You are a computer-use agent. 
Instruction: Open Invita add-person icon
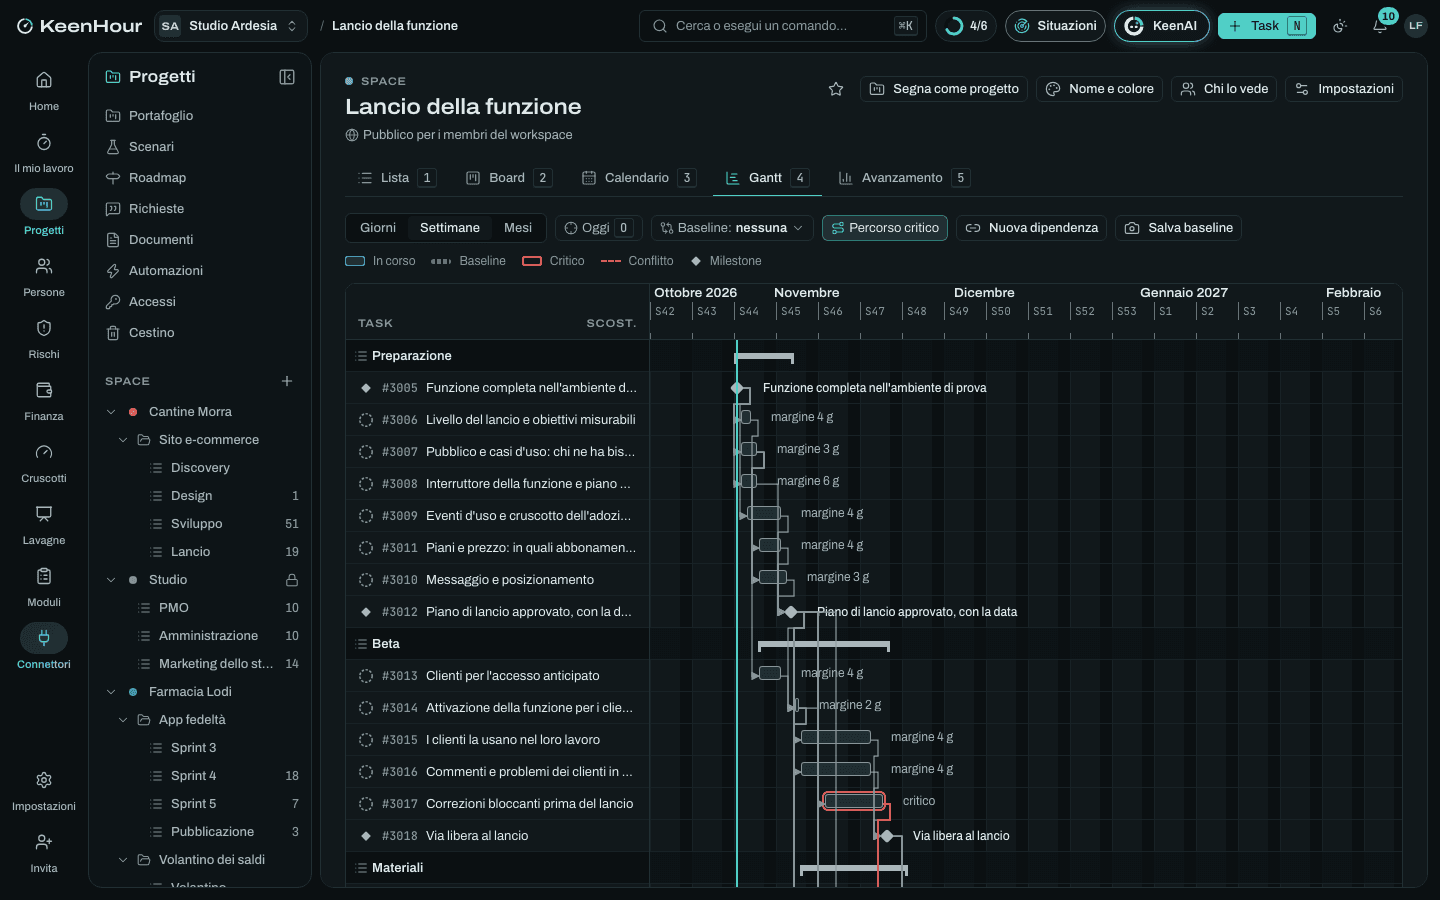[44, 852]
